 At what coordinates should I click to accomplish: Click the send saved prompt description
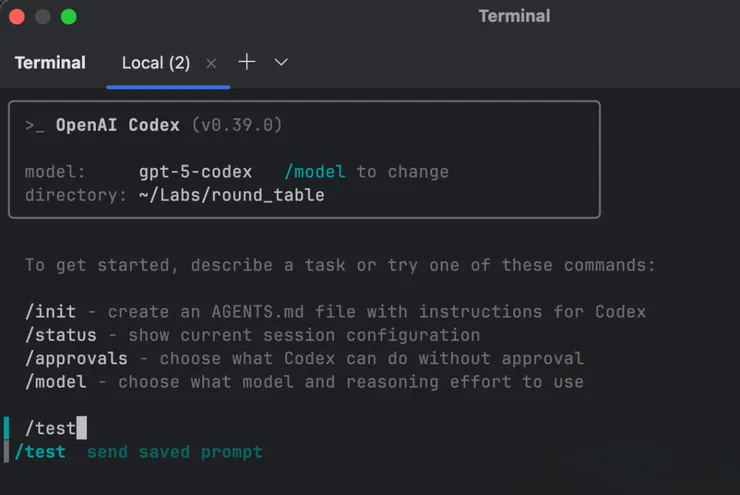click(174, 452)
